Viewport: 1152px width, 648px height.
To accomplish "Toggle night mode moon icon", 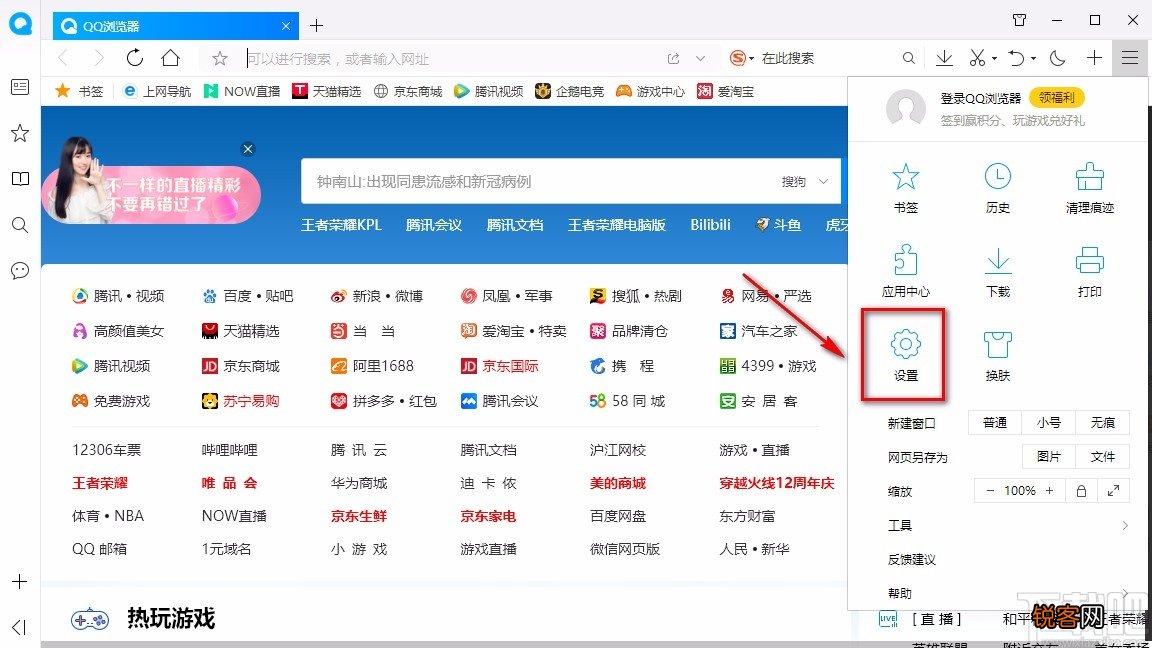I will click(x=1057, y=58).
